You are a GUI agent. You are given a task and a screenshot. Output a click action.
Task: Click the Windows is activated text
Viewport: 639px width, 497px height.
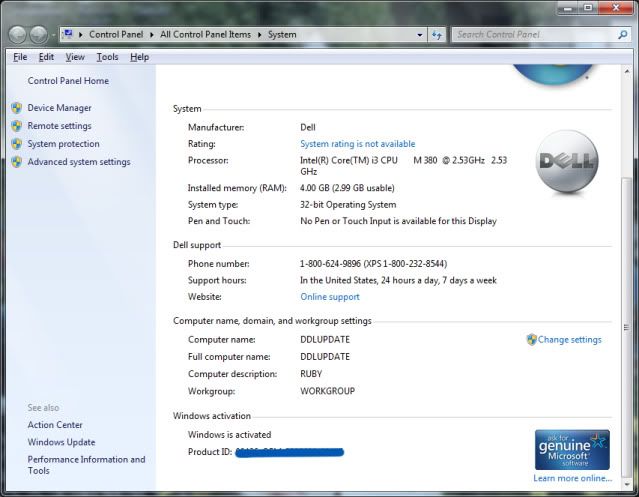229,435
